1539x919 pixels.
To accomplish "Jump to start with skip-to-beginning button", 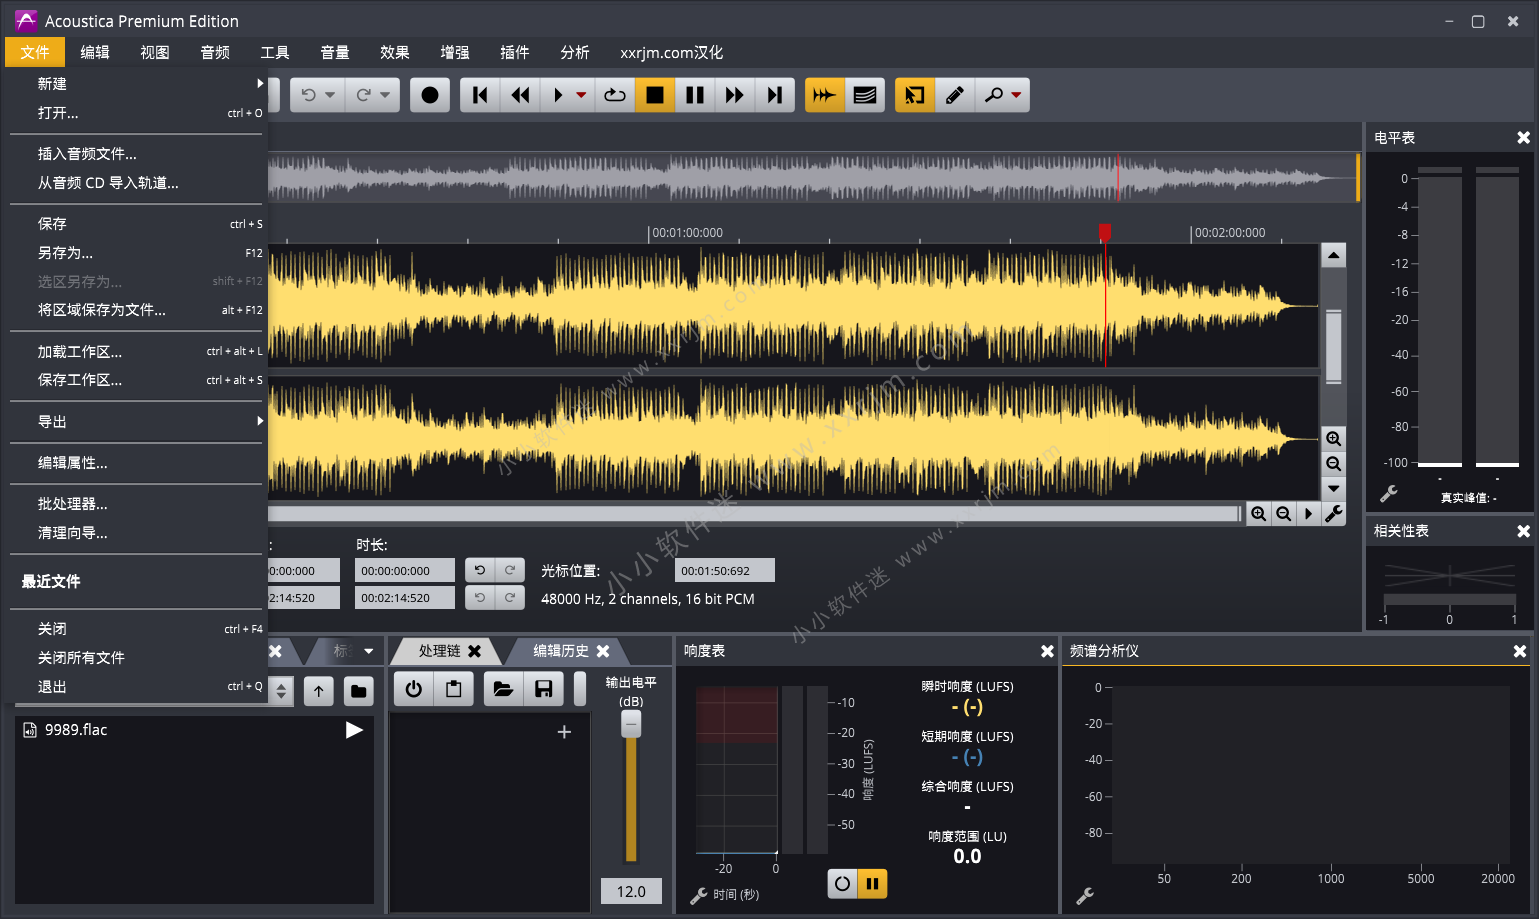I will point(480,95).
